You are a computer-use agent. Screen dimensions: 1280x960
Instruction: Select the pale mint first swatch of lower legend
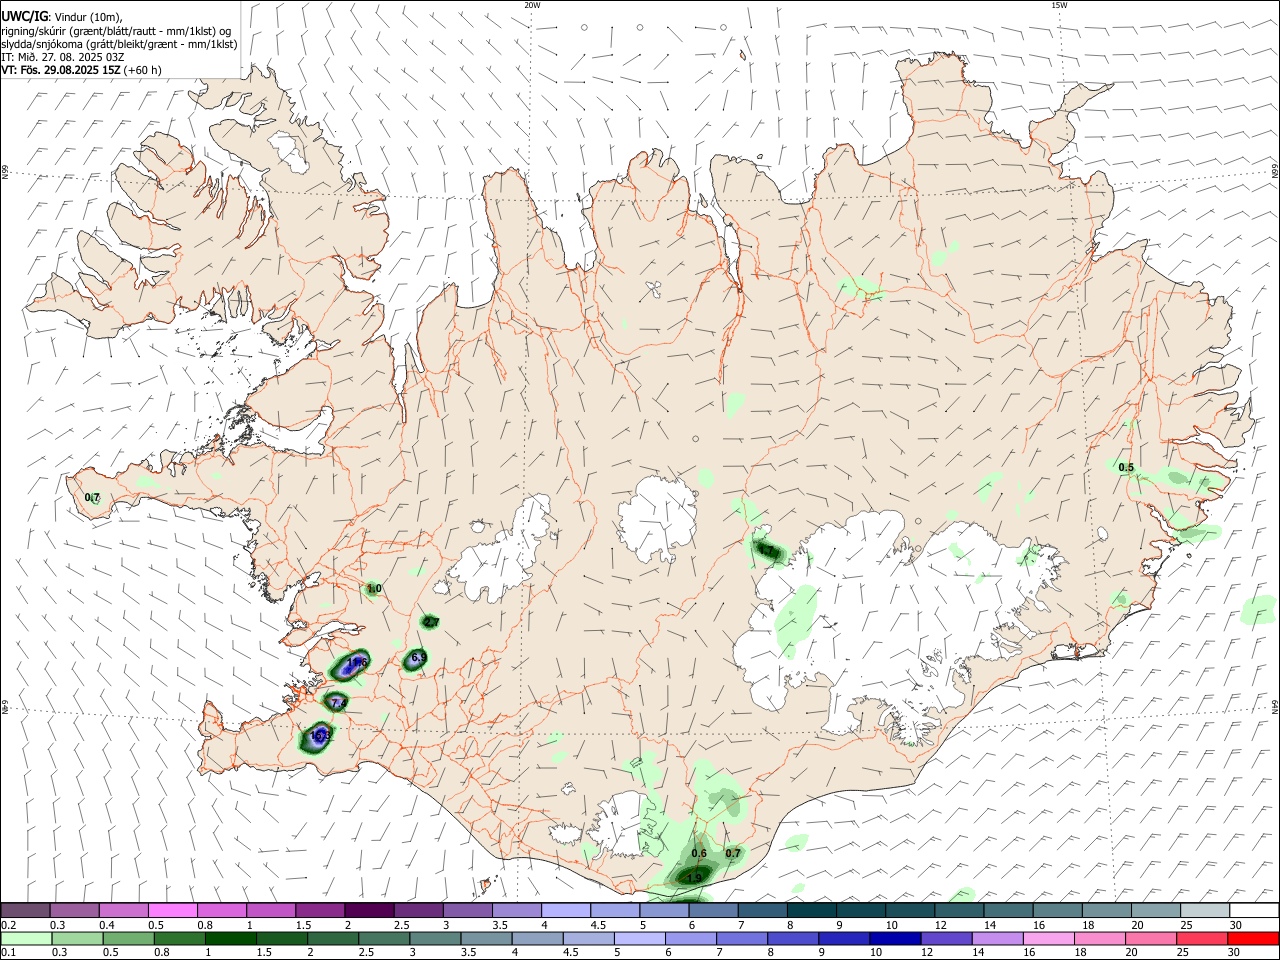click(26, 938)
